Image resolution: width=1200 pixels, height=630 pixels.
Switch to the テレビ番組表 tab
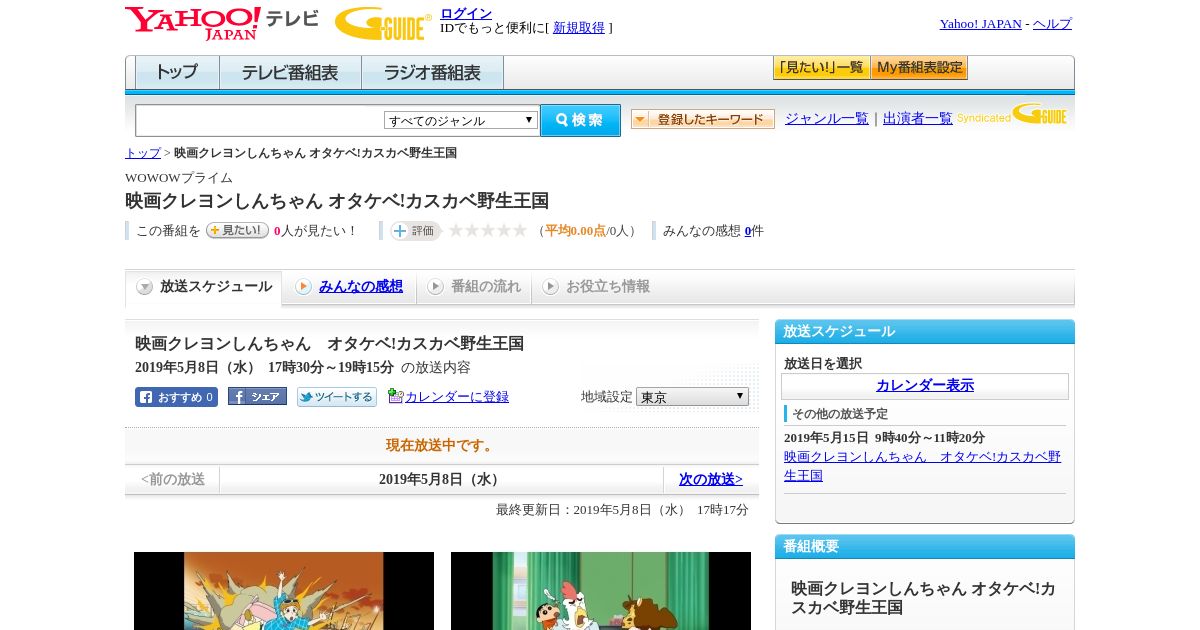(x=290, y=73)
